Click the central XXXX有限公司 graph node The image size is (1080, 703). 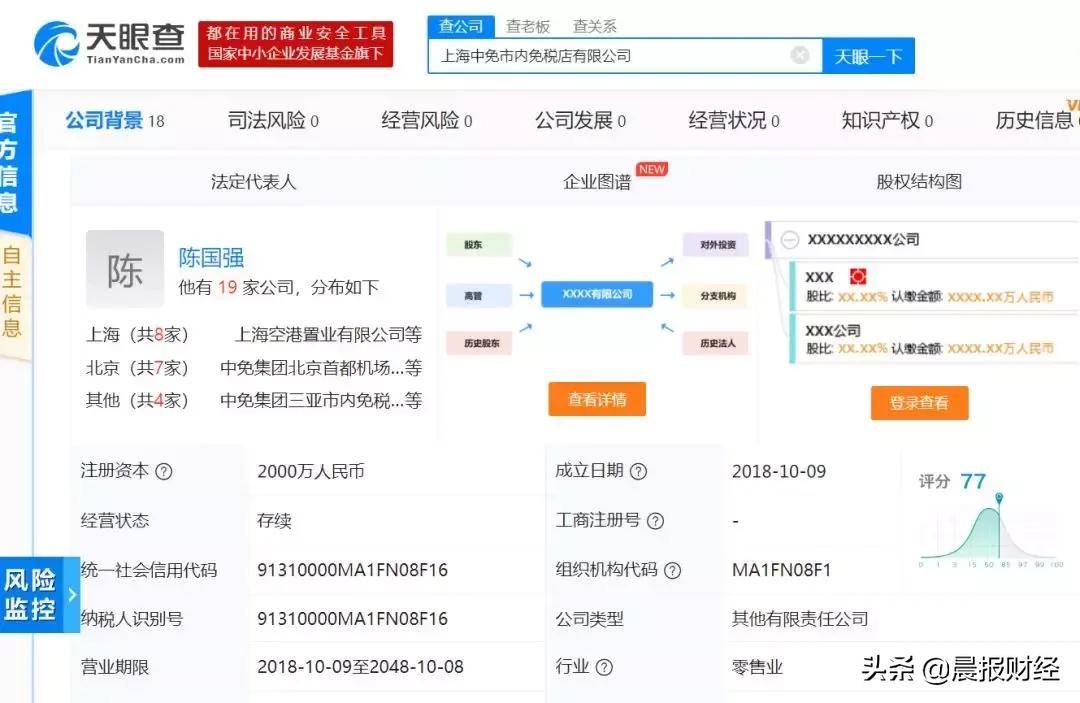pyautogui.click(x=597, y=294)
